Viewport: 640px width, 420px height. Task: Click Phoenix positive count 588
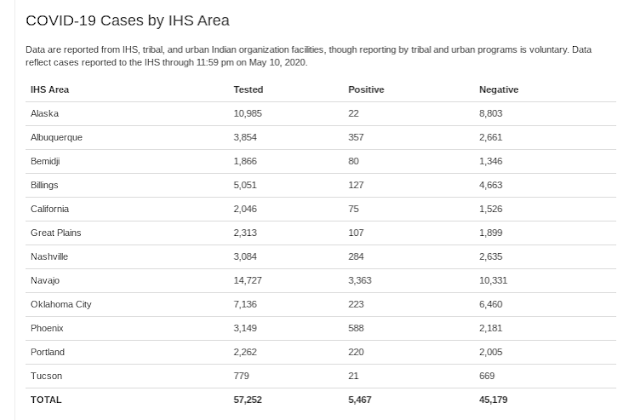click(x=357, y=328)
